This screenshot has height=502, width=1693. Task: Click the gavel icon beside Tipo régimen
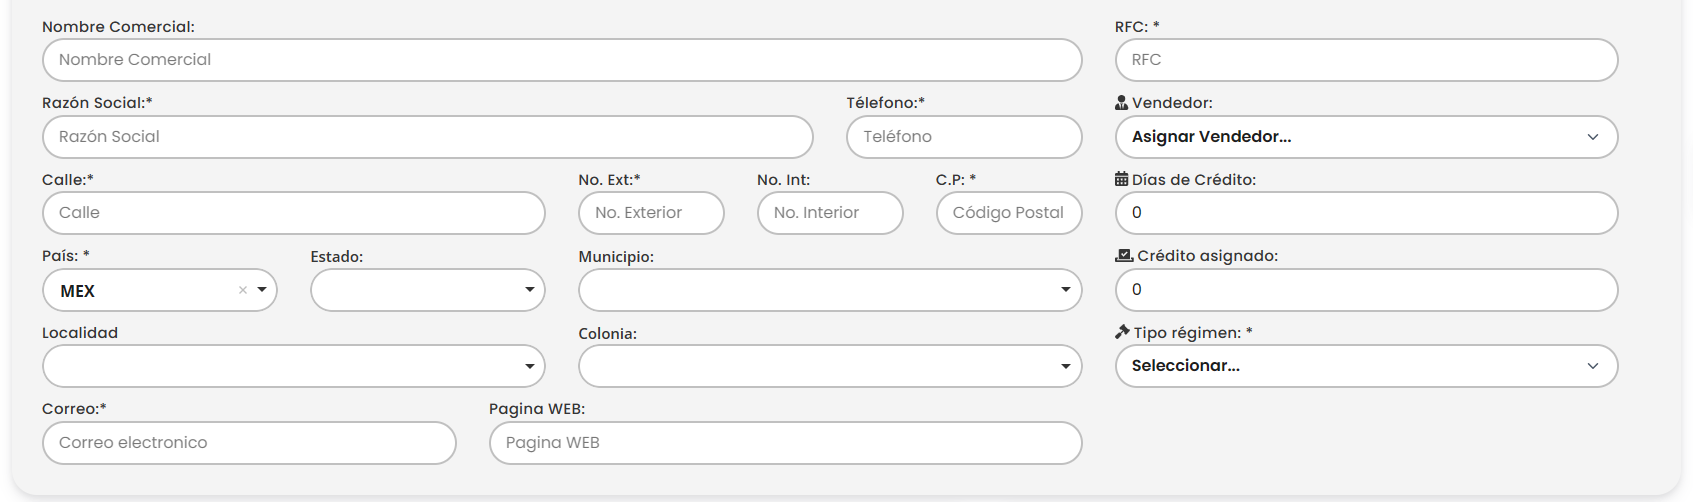tap(1122, 332)
